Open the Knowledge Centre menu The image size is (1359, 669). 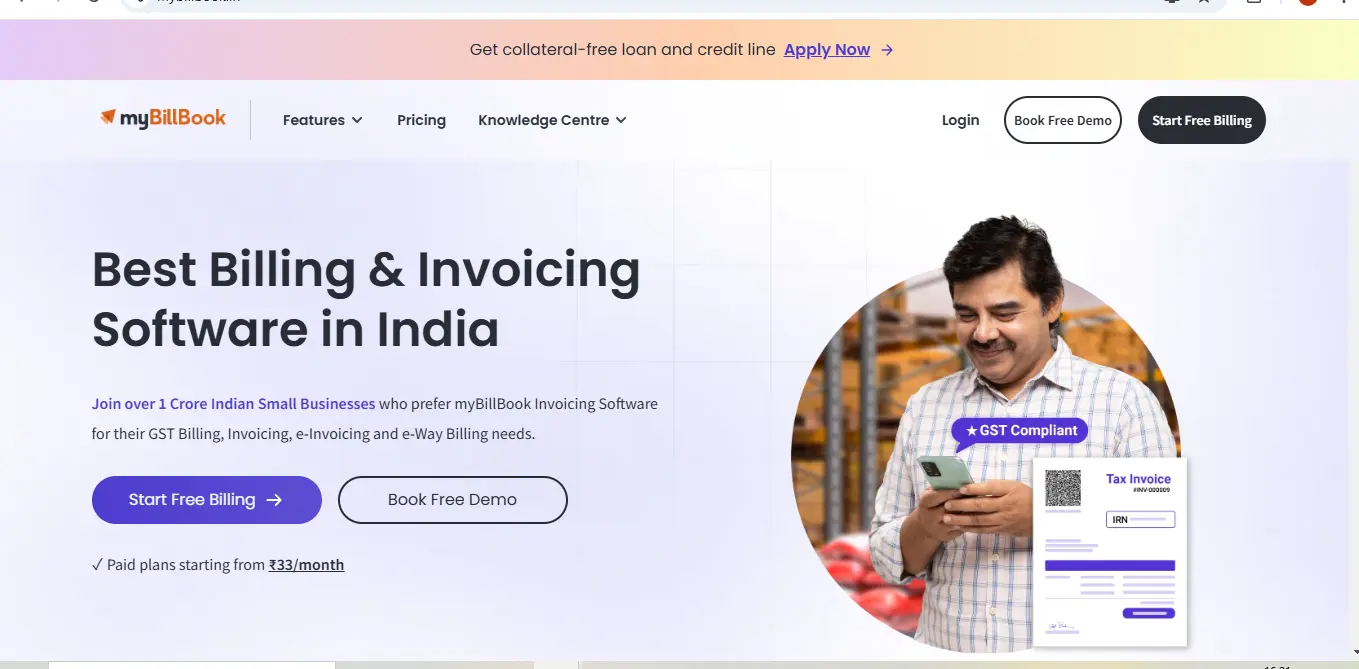point(552,120)
